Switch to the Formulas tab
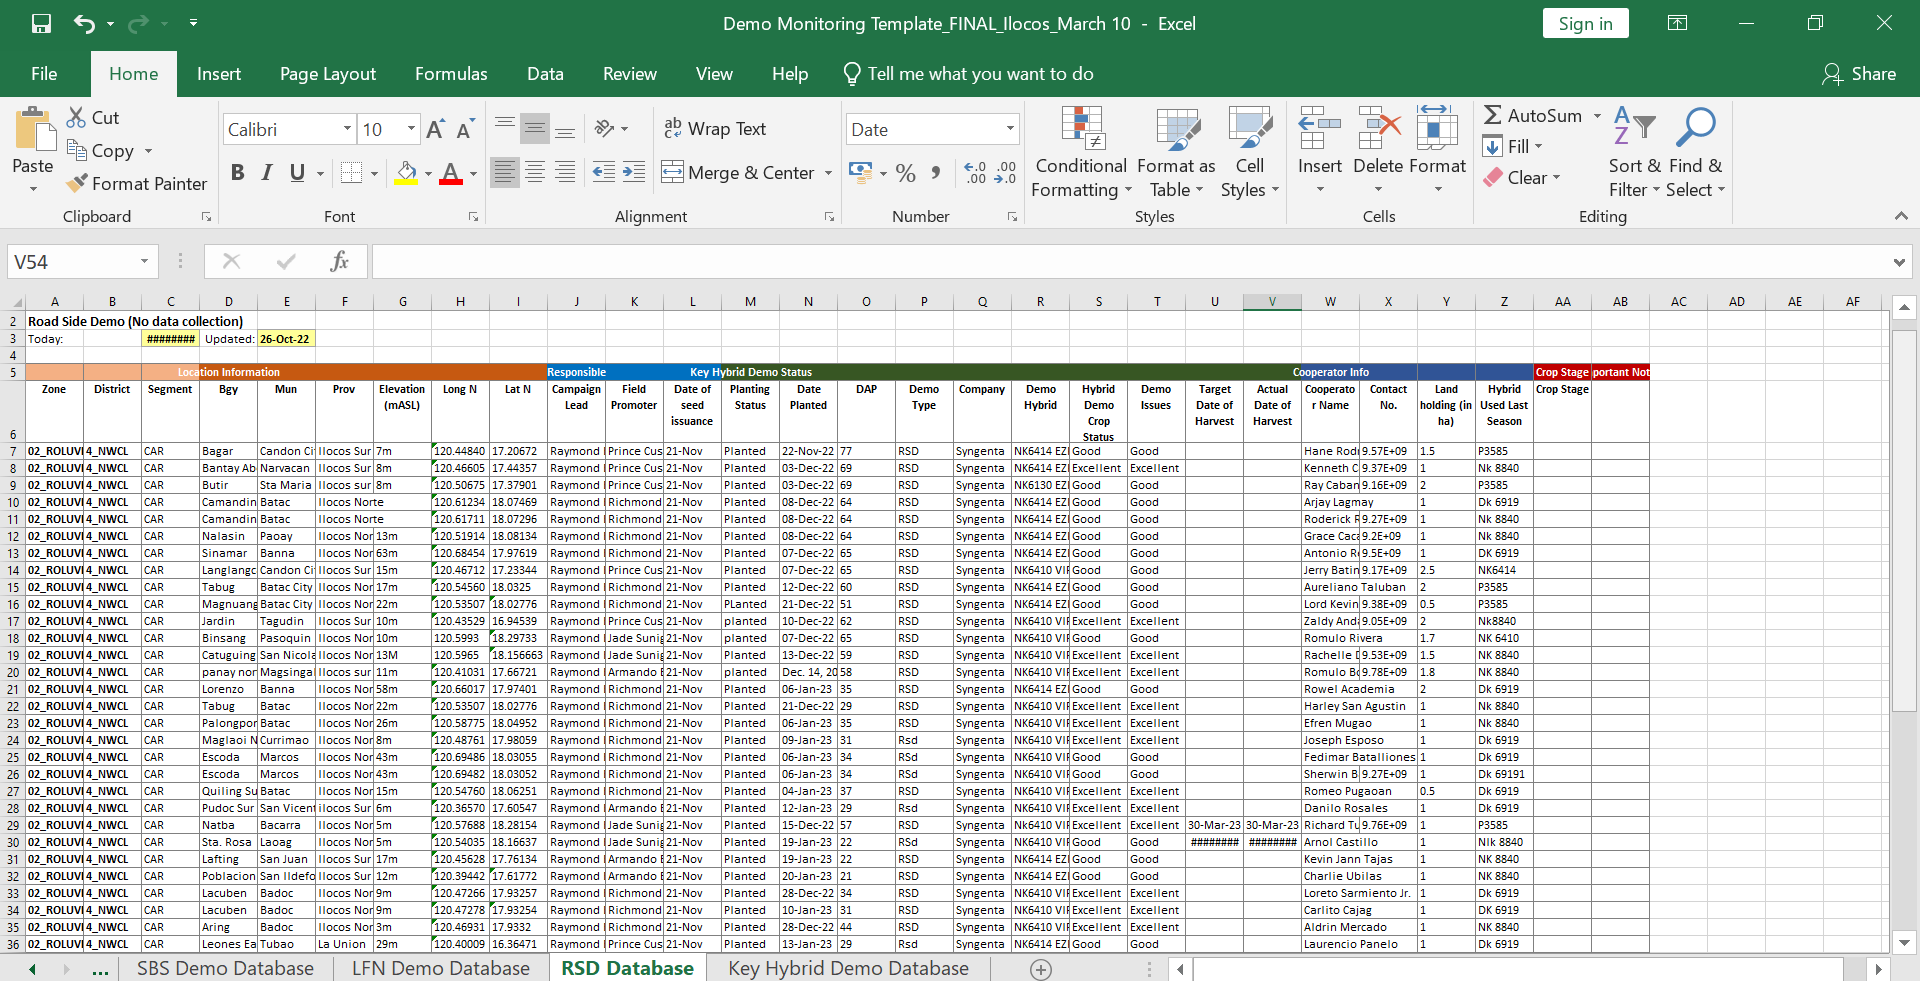Viewport: 1920px width, 981px height. [451, 74]
